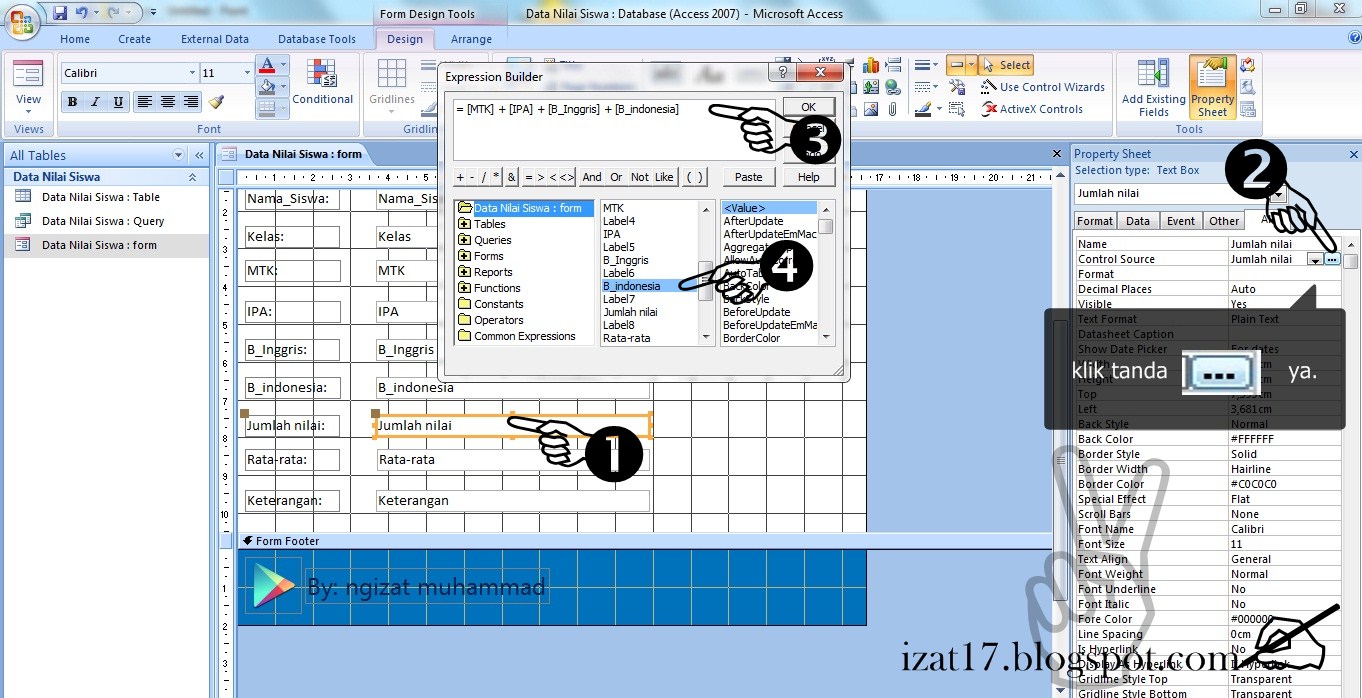The height and width of the screenshot is (698, 1362).
Task: Click Control Source build ellipsis button
Action: pyautogui.click(x=1332, y=259)
